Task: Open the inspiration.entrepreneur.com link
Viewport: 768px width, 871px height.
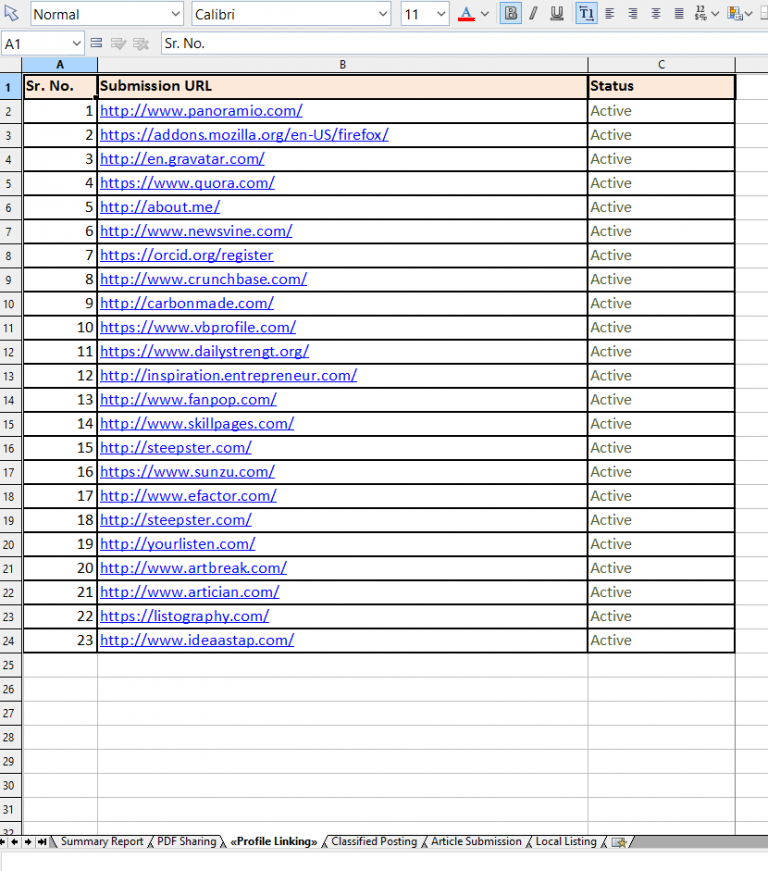Action: click(228, 376)
